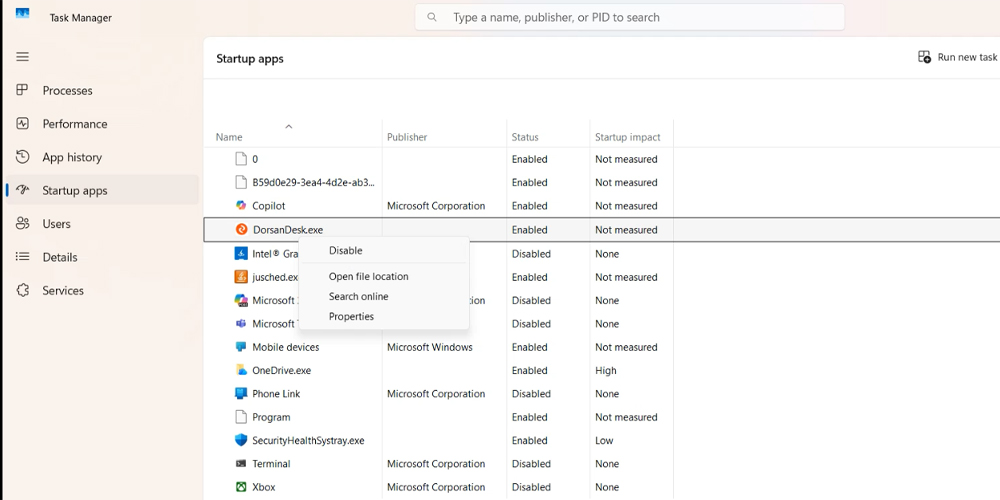This screenshot has width=1000, height=500.
Task: Sort by the Name column header
Action: coord(229,137)
